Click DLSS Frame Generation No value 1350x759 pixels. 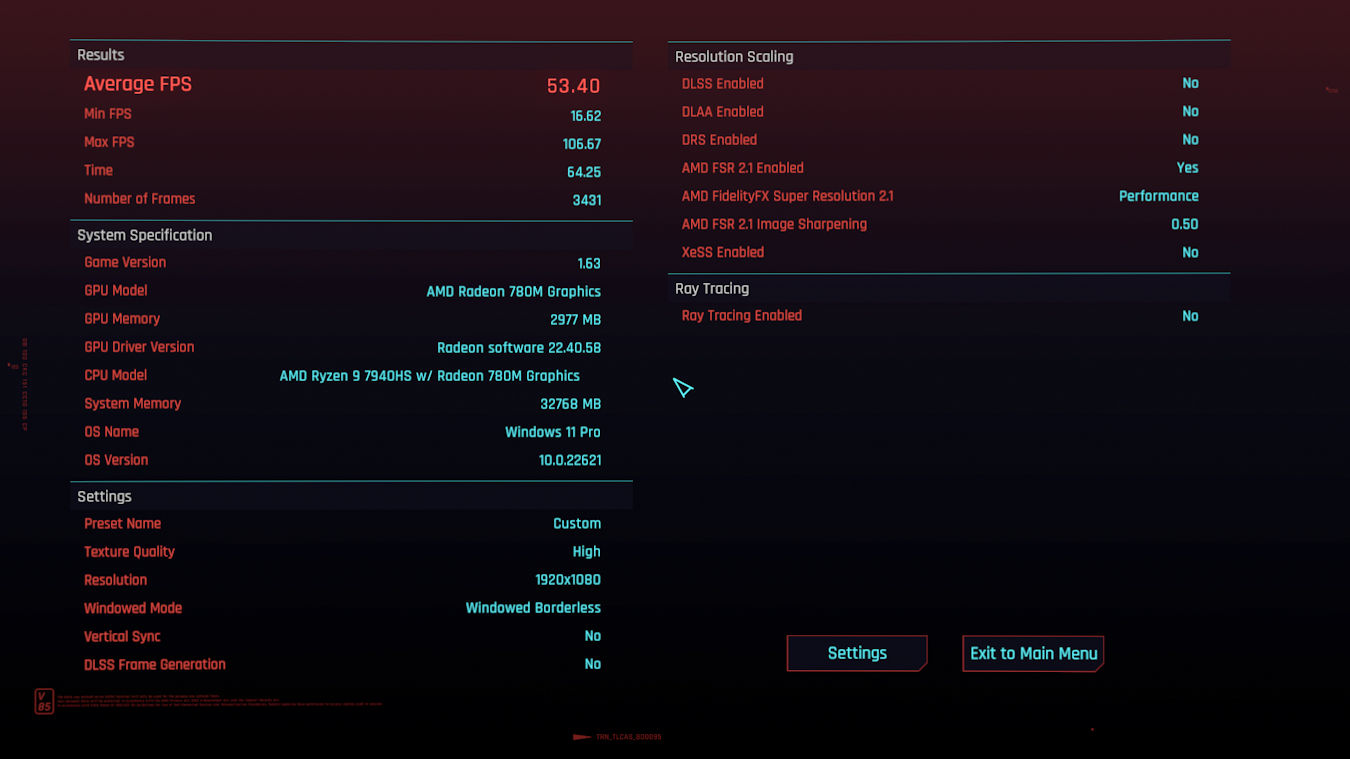tap(593, 664)
